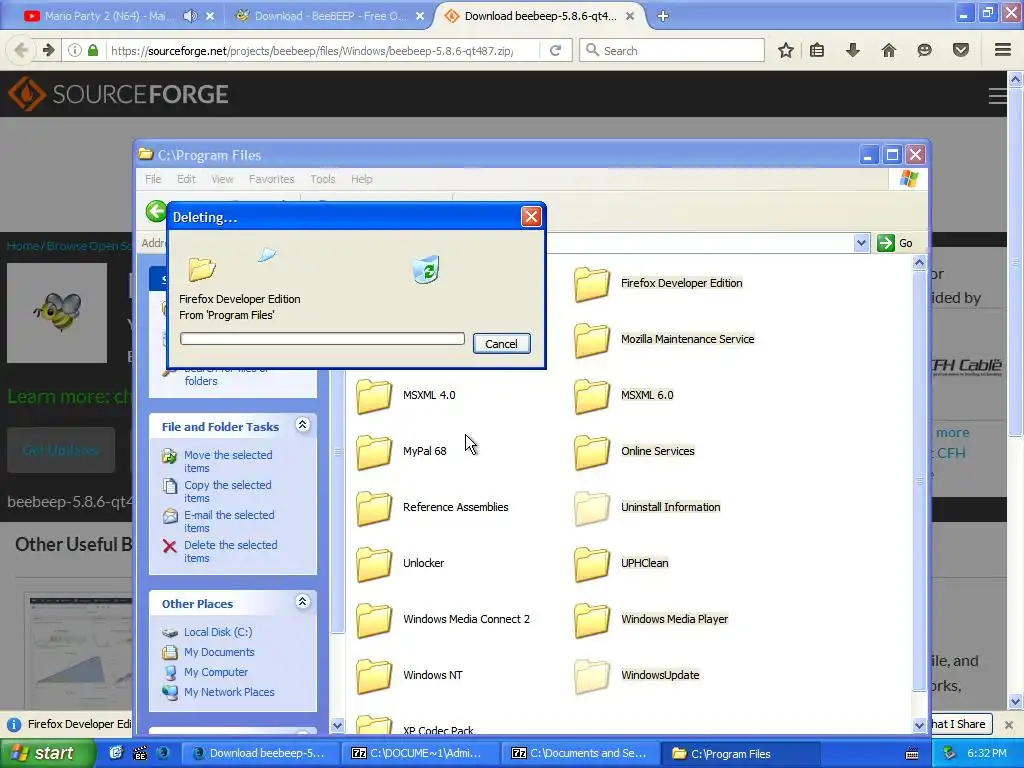Screen dimensions: 1024x768
Task: Bookmark this page with the star icon
Action: [786, 50]
